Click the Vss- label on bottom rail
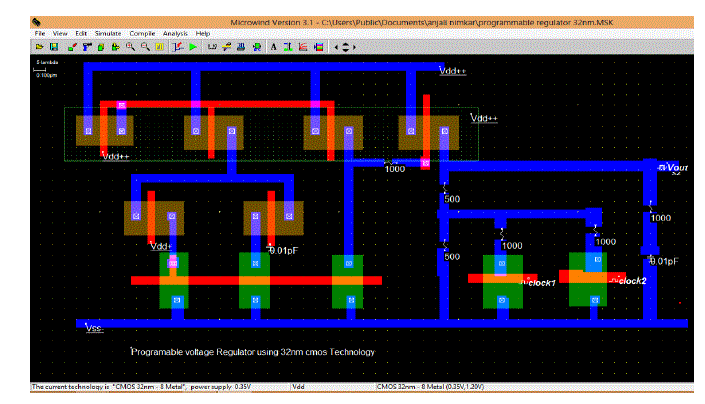 tap(95, 327)
